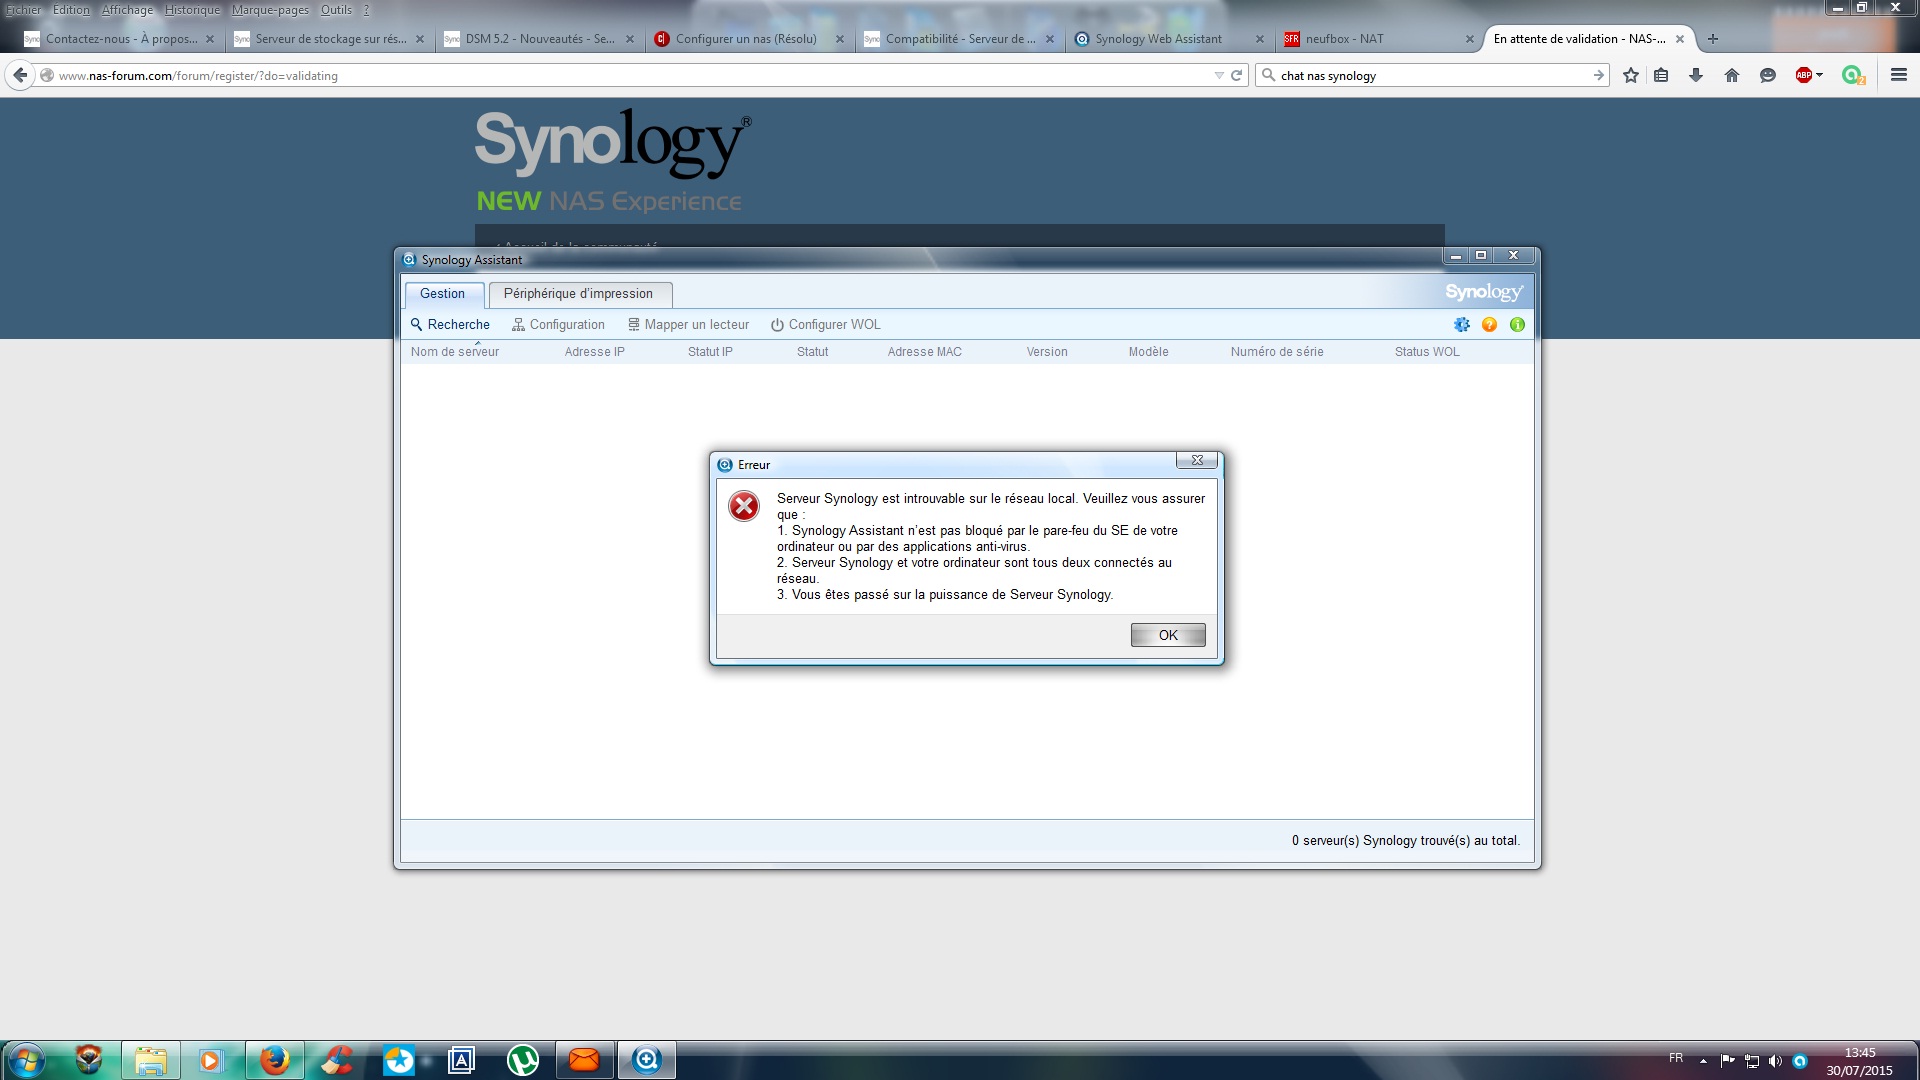Click the orange help question icon
This screenshot has width=1920, height=1080.
pos(1490,325)
